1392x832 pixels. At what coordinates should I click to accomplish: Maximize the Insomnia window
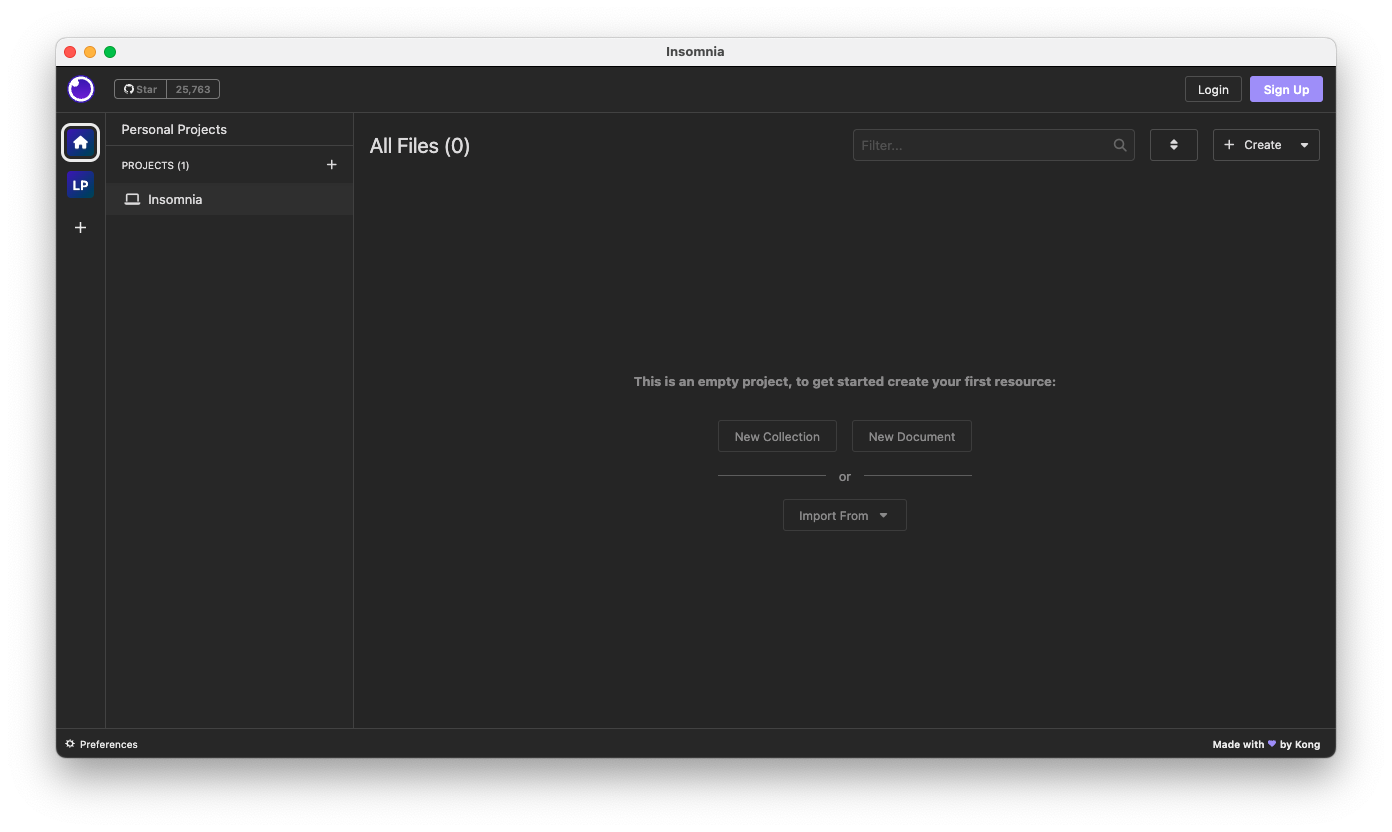click(110, 52)
